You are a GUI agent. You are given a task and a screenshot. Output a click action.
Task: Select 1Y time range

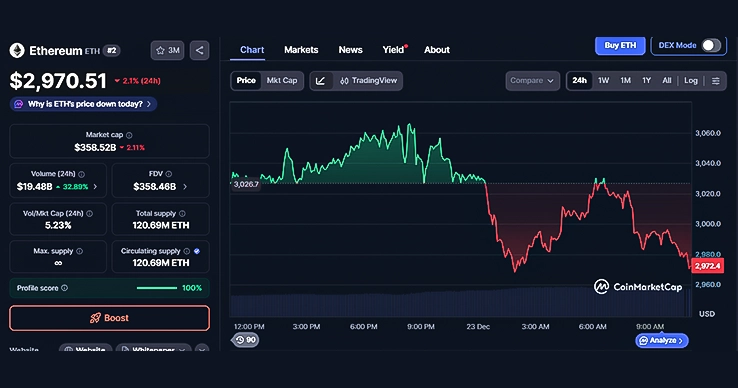647,81
